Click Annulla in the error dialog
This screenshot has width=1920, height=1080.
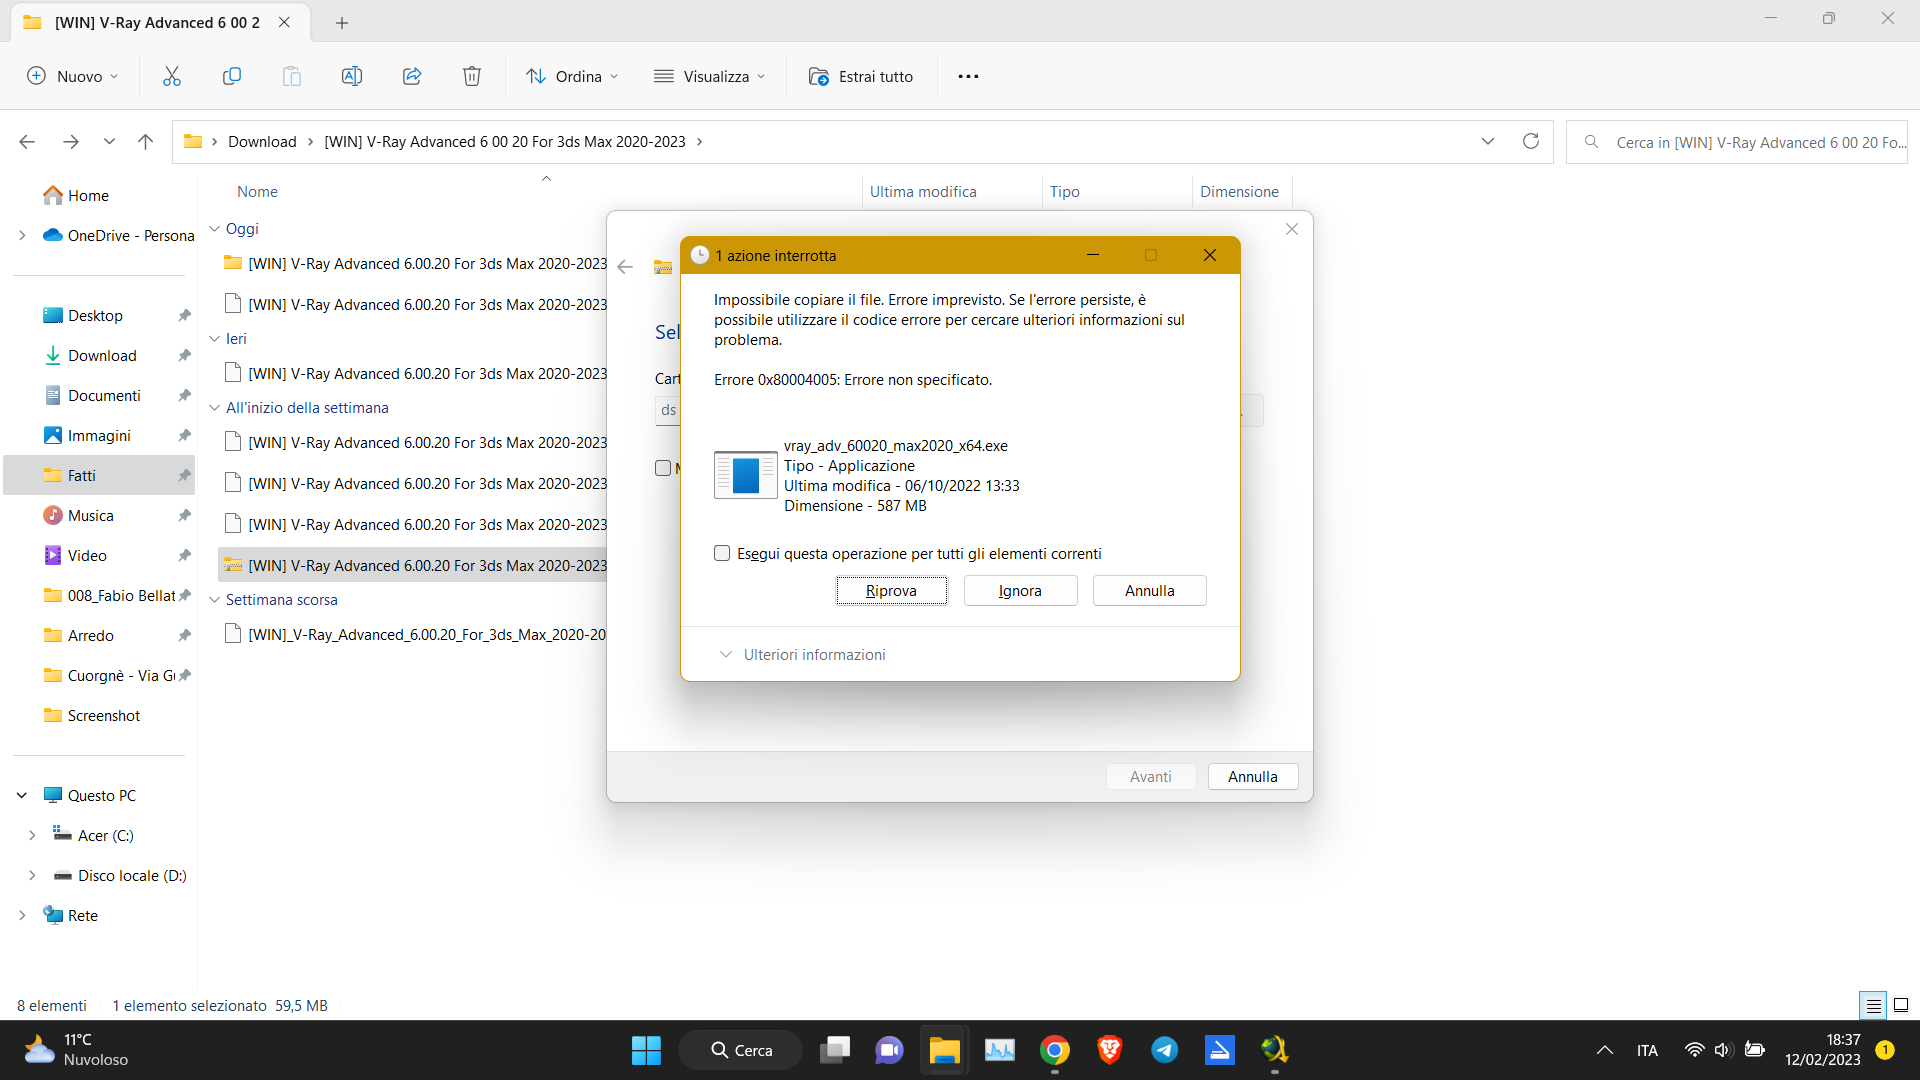click(1149, 591)
